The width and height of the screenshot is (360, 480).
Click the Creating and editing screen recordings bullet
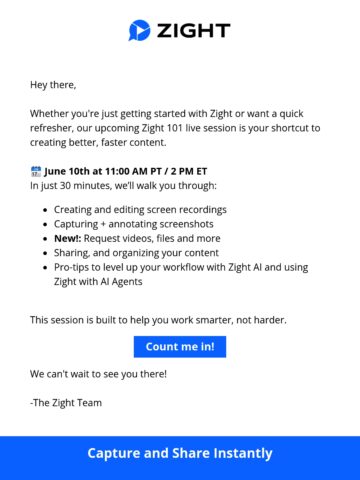point(140,210)
